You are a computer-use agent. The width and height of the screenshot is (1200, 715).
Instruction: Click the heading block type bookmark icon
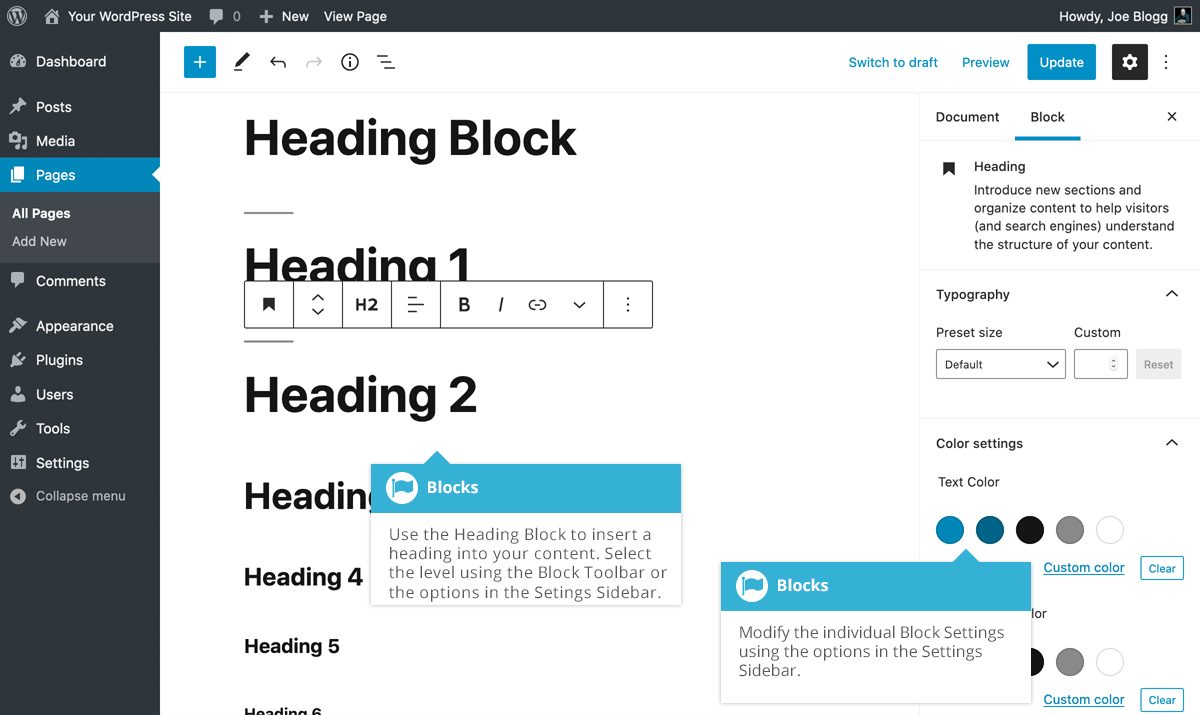pyautogui.click(x=269, y=305)
